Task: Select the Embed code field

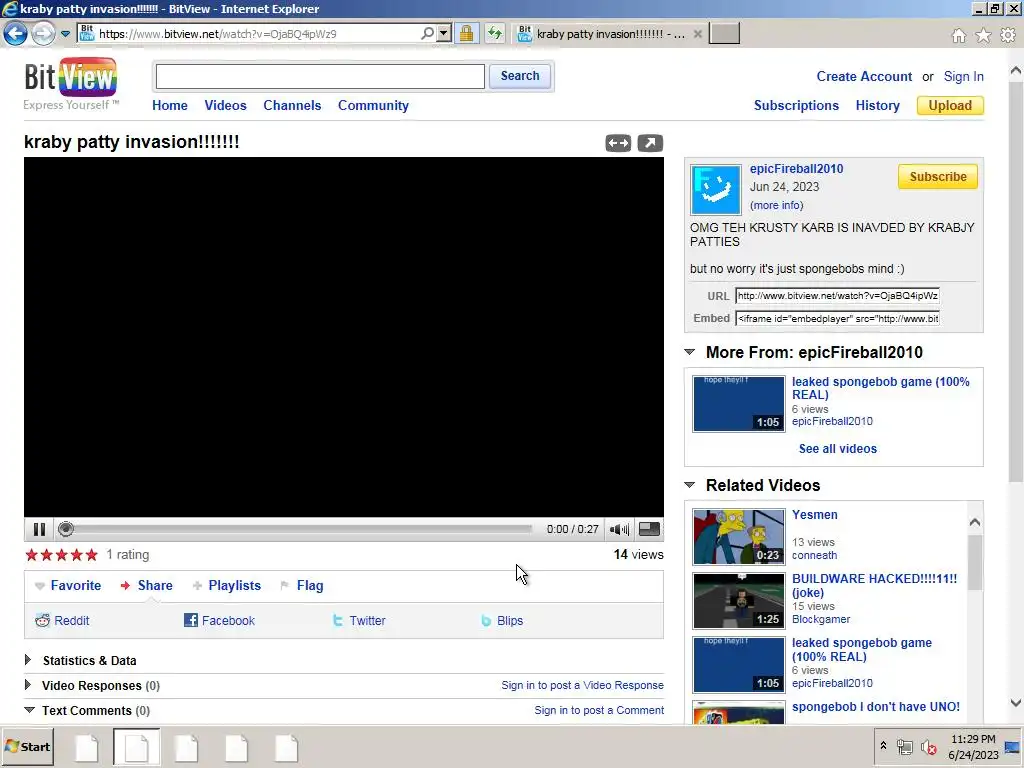Action: [837, 318]
